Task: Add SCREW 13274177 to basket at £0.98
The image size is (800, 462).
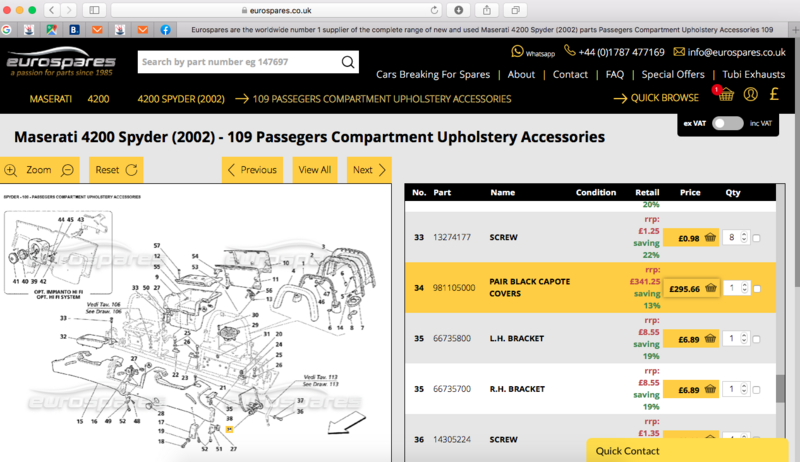Action: click(691, 238)
